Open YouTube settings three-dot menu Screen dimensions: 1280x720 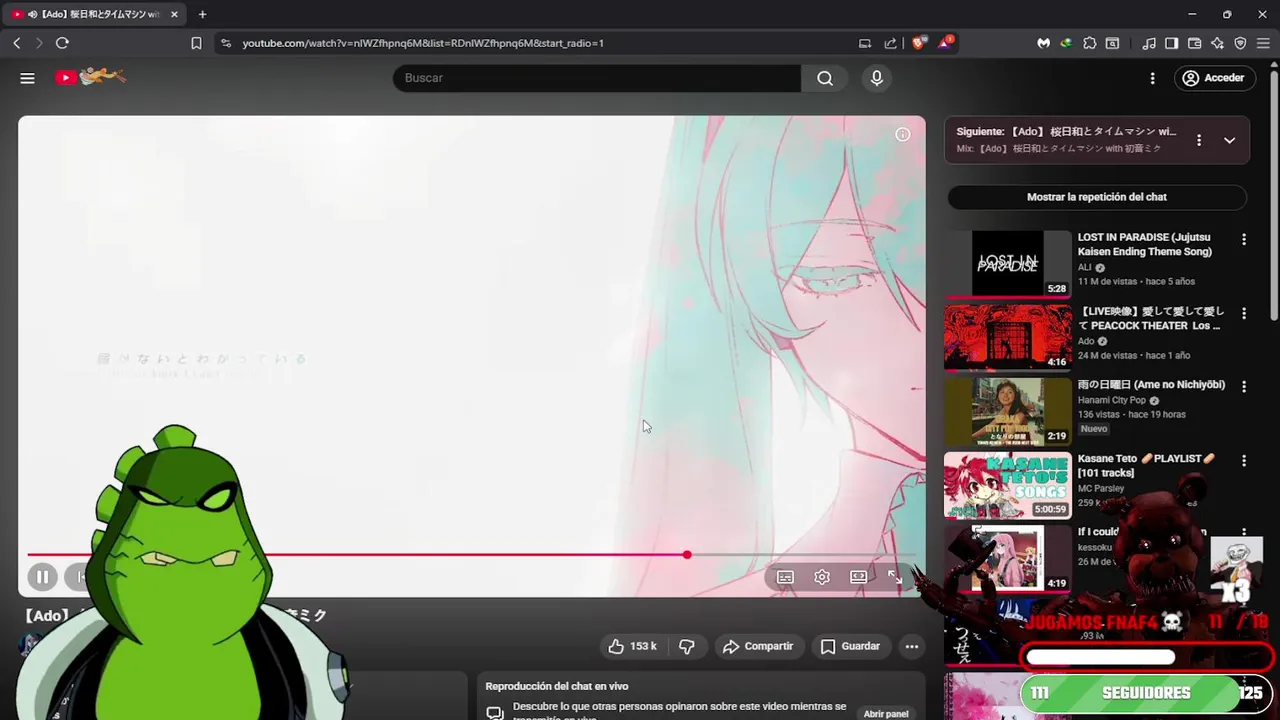coord(1152,78)
